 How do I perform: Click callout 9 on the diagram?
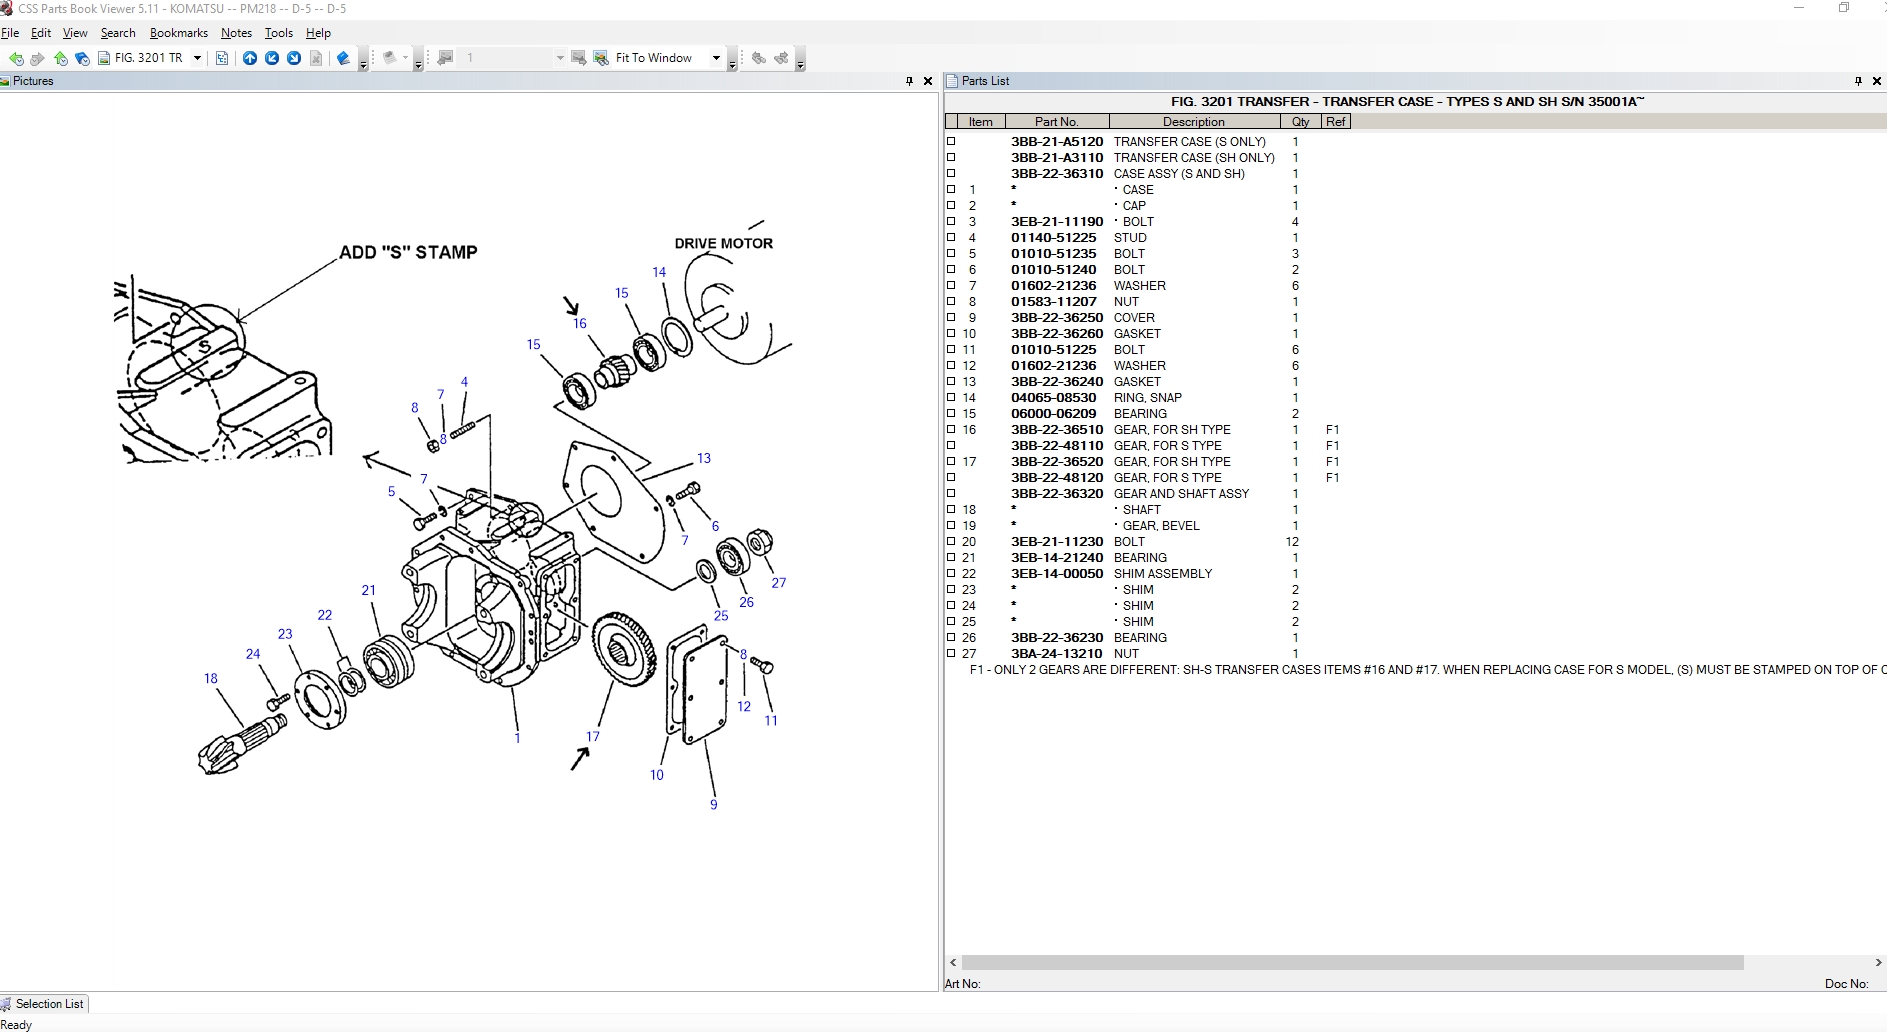713,804
